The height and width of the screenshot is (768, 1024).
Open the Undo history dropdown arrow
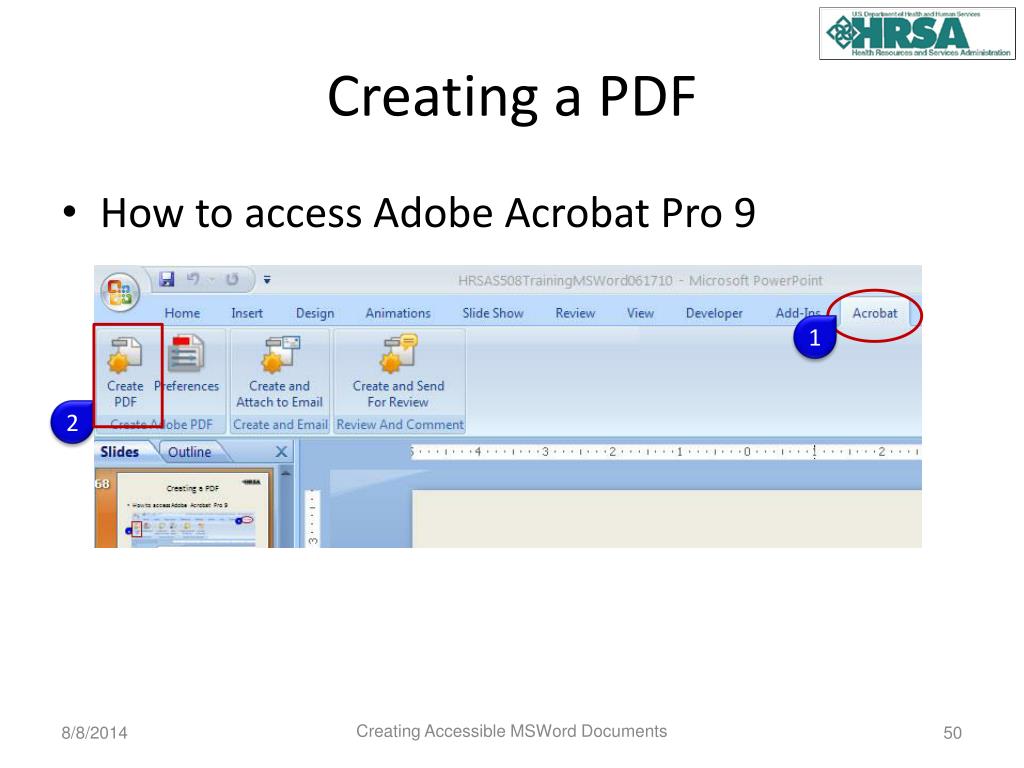click(212, 280)
